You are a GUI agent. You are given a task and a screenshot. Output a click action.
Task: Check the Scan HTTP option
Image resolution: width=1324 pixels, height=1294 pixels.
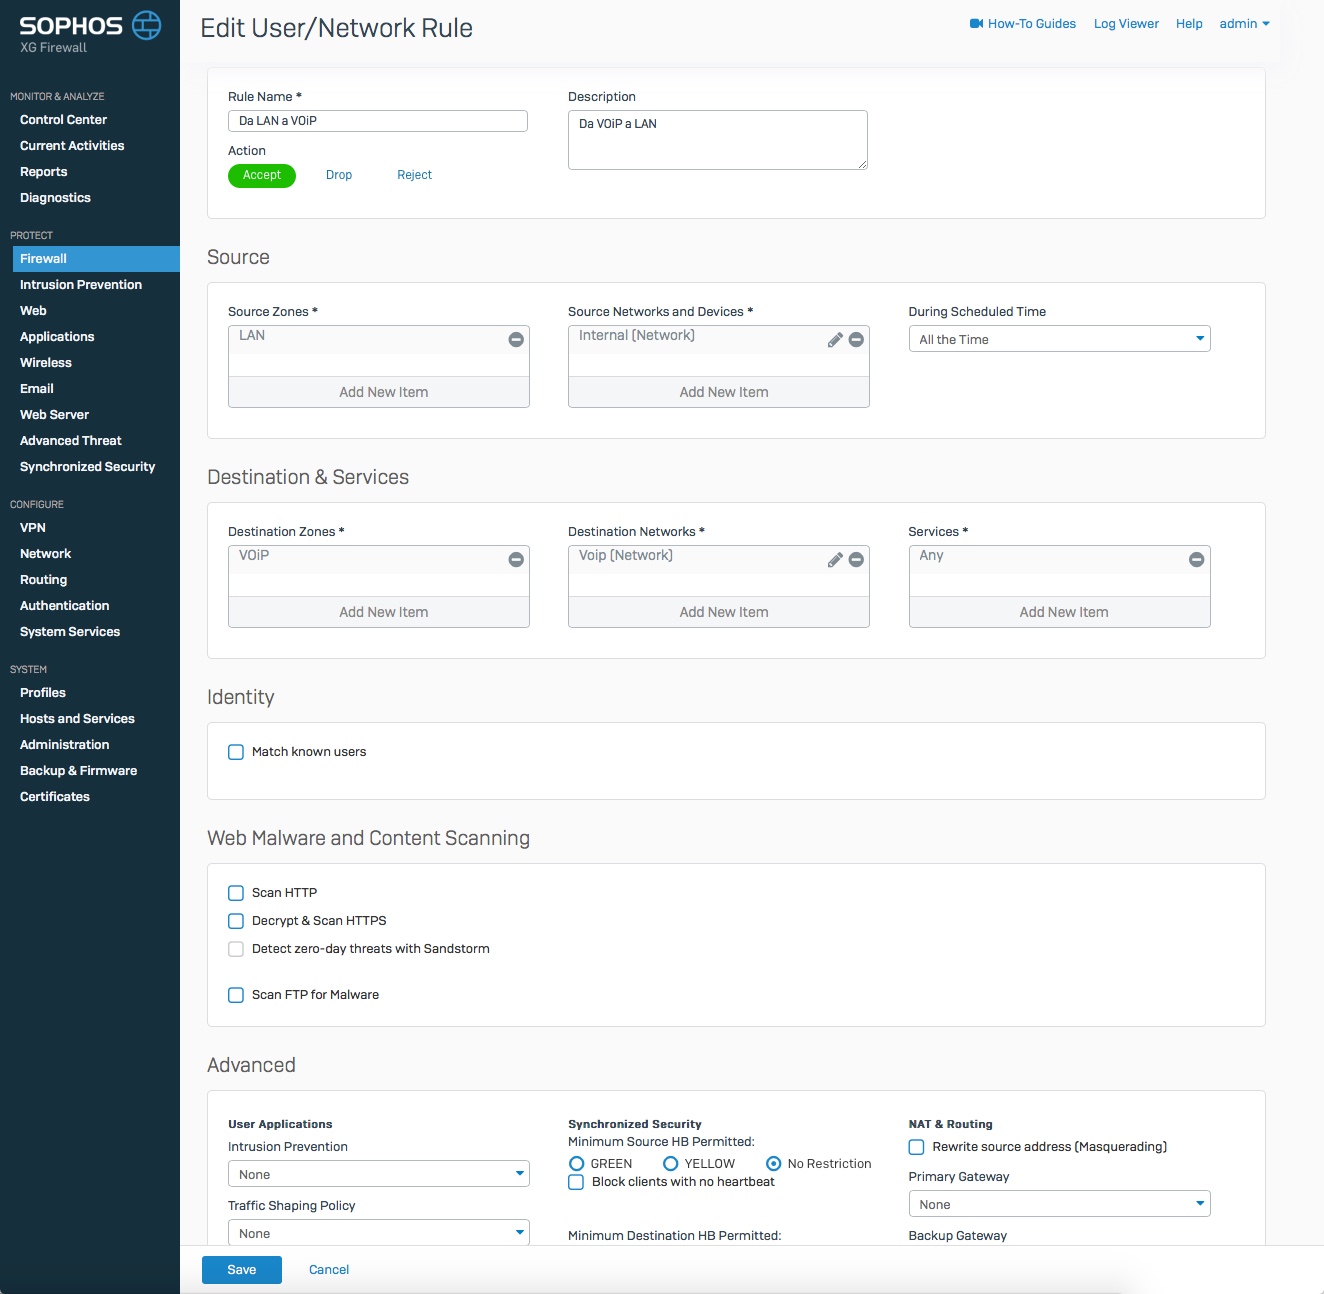236,893
